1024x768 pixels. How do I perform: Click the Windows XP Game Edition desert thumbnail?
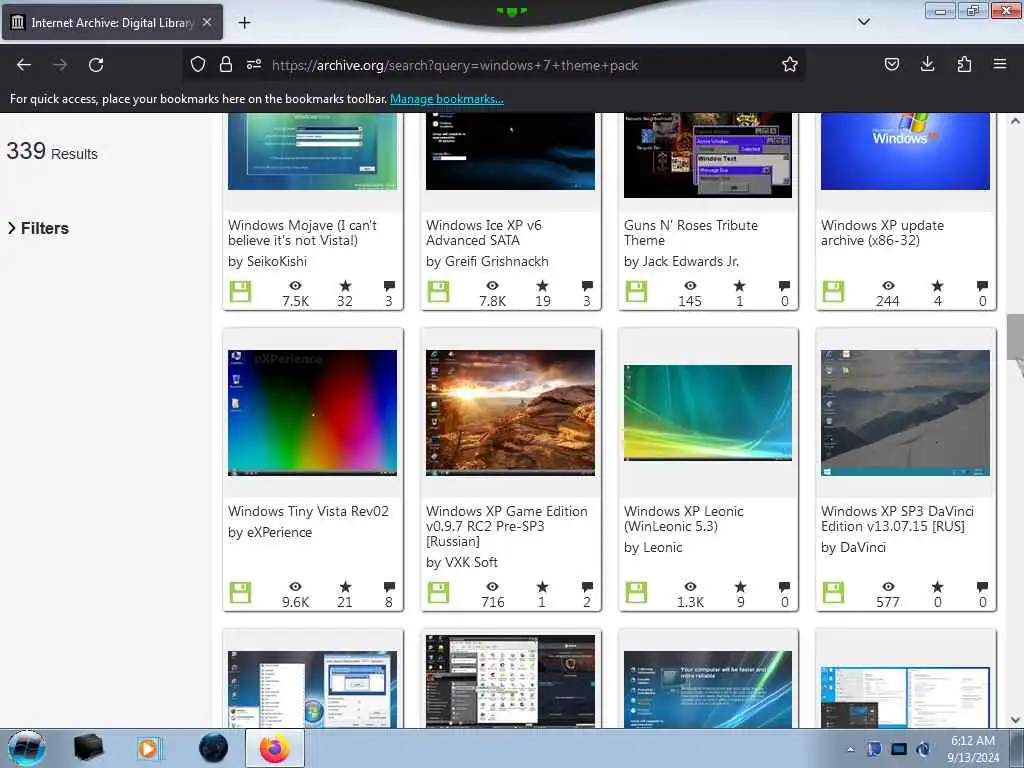pos(510,413)
